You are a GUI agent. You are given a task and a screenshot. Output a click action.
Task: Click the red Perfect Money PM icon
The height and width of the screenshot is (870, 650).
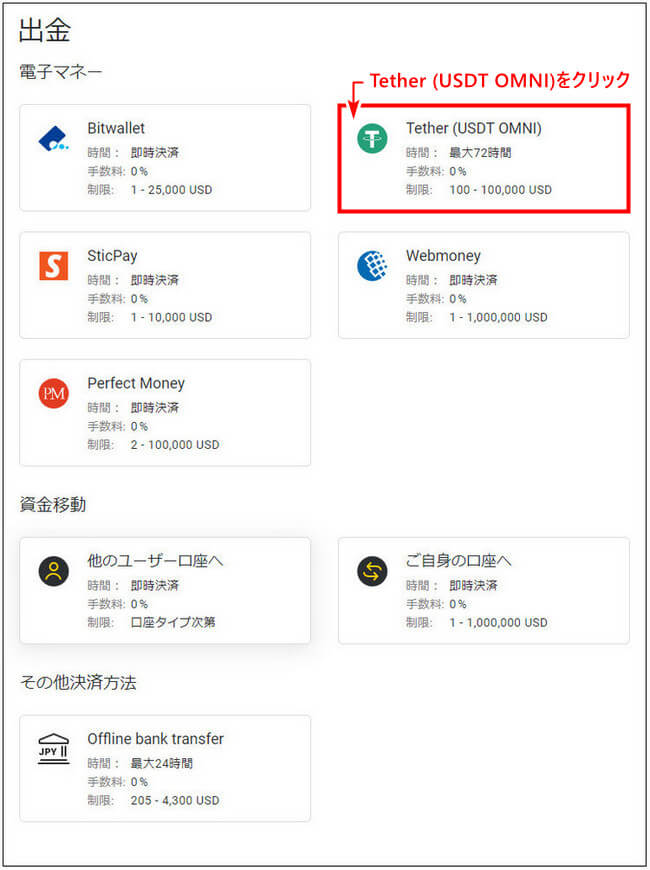click(53, 393)
